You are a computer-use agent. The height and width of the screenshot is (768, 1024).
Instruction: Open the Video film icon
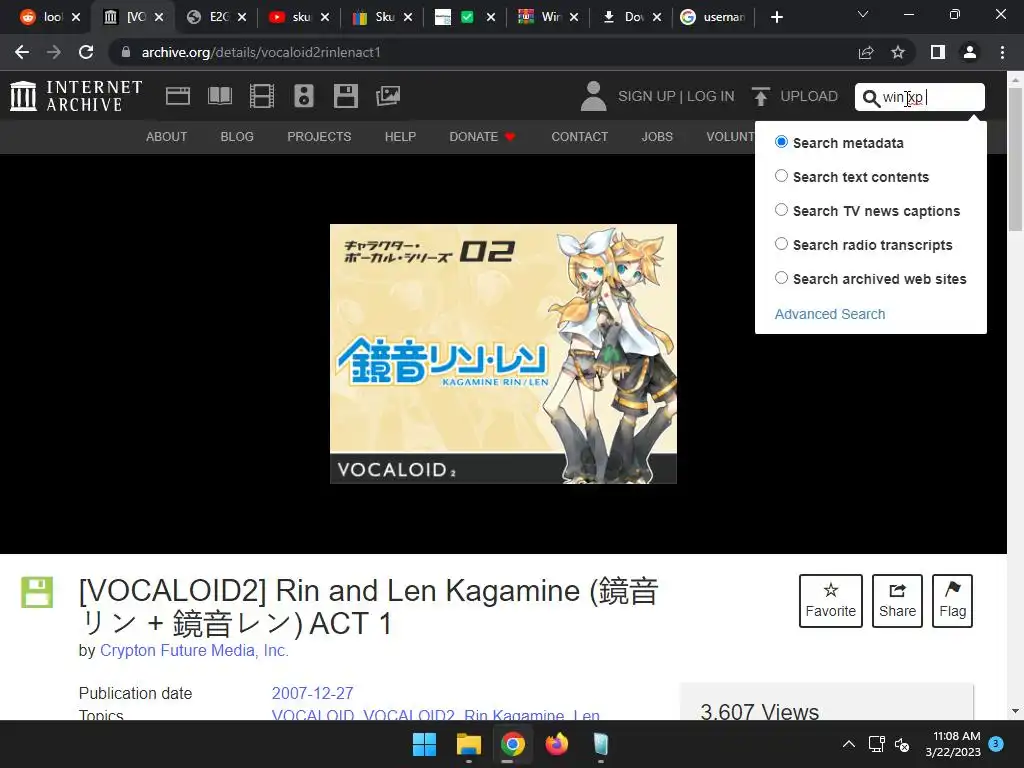[262, 96]
